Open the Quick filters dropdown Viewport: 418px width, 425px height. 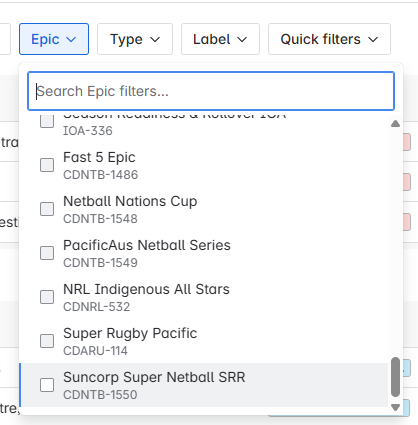click(329, 39)
